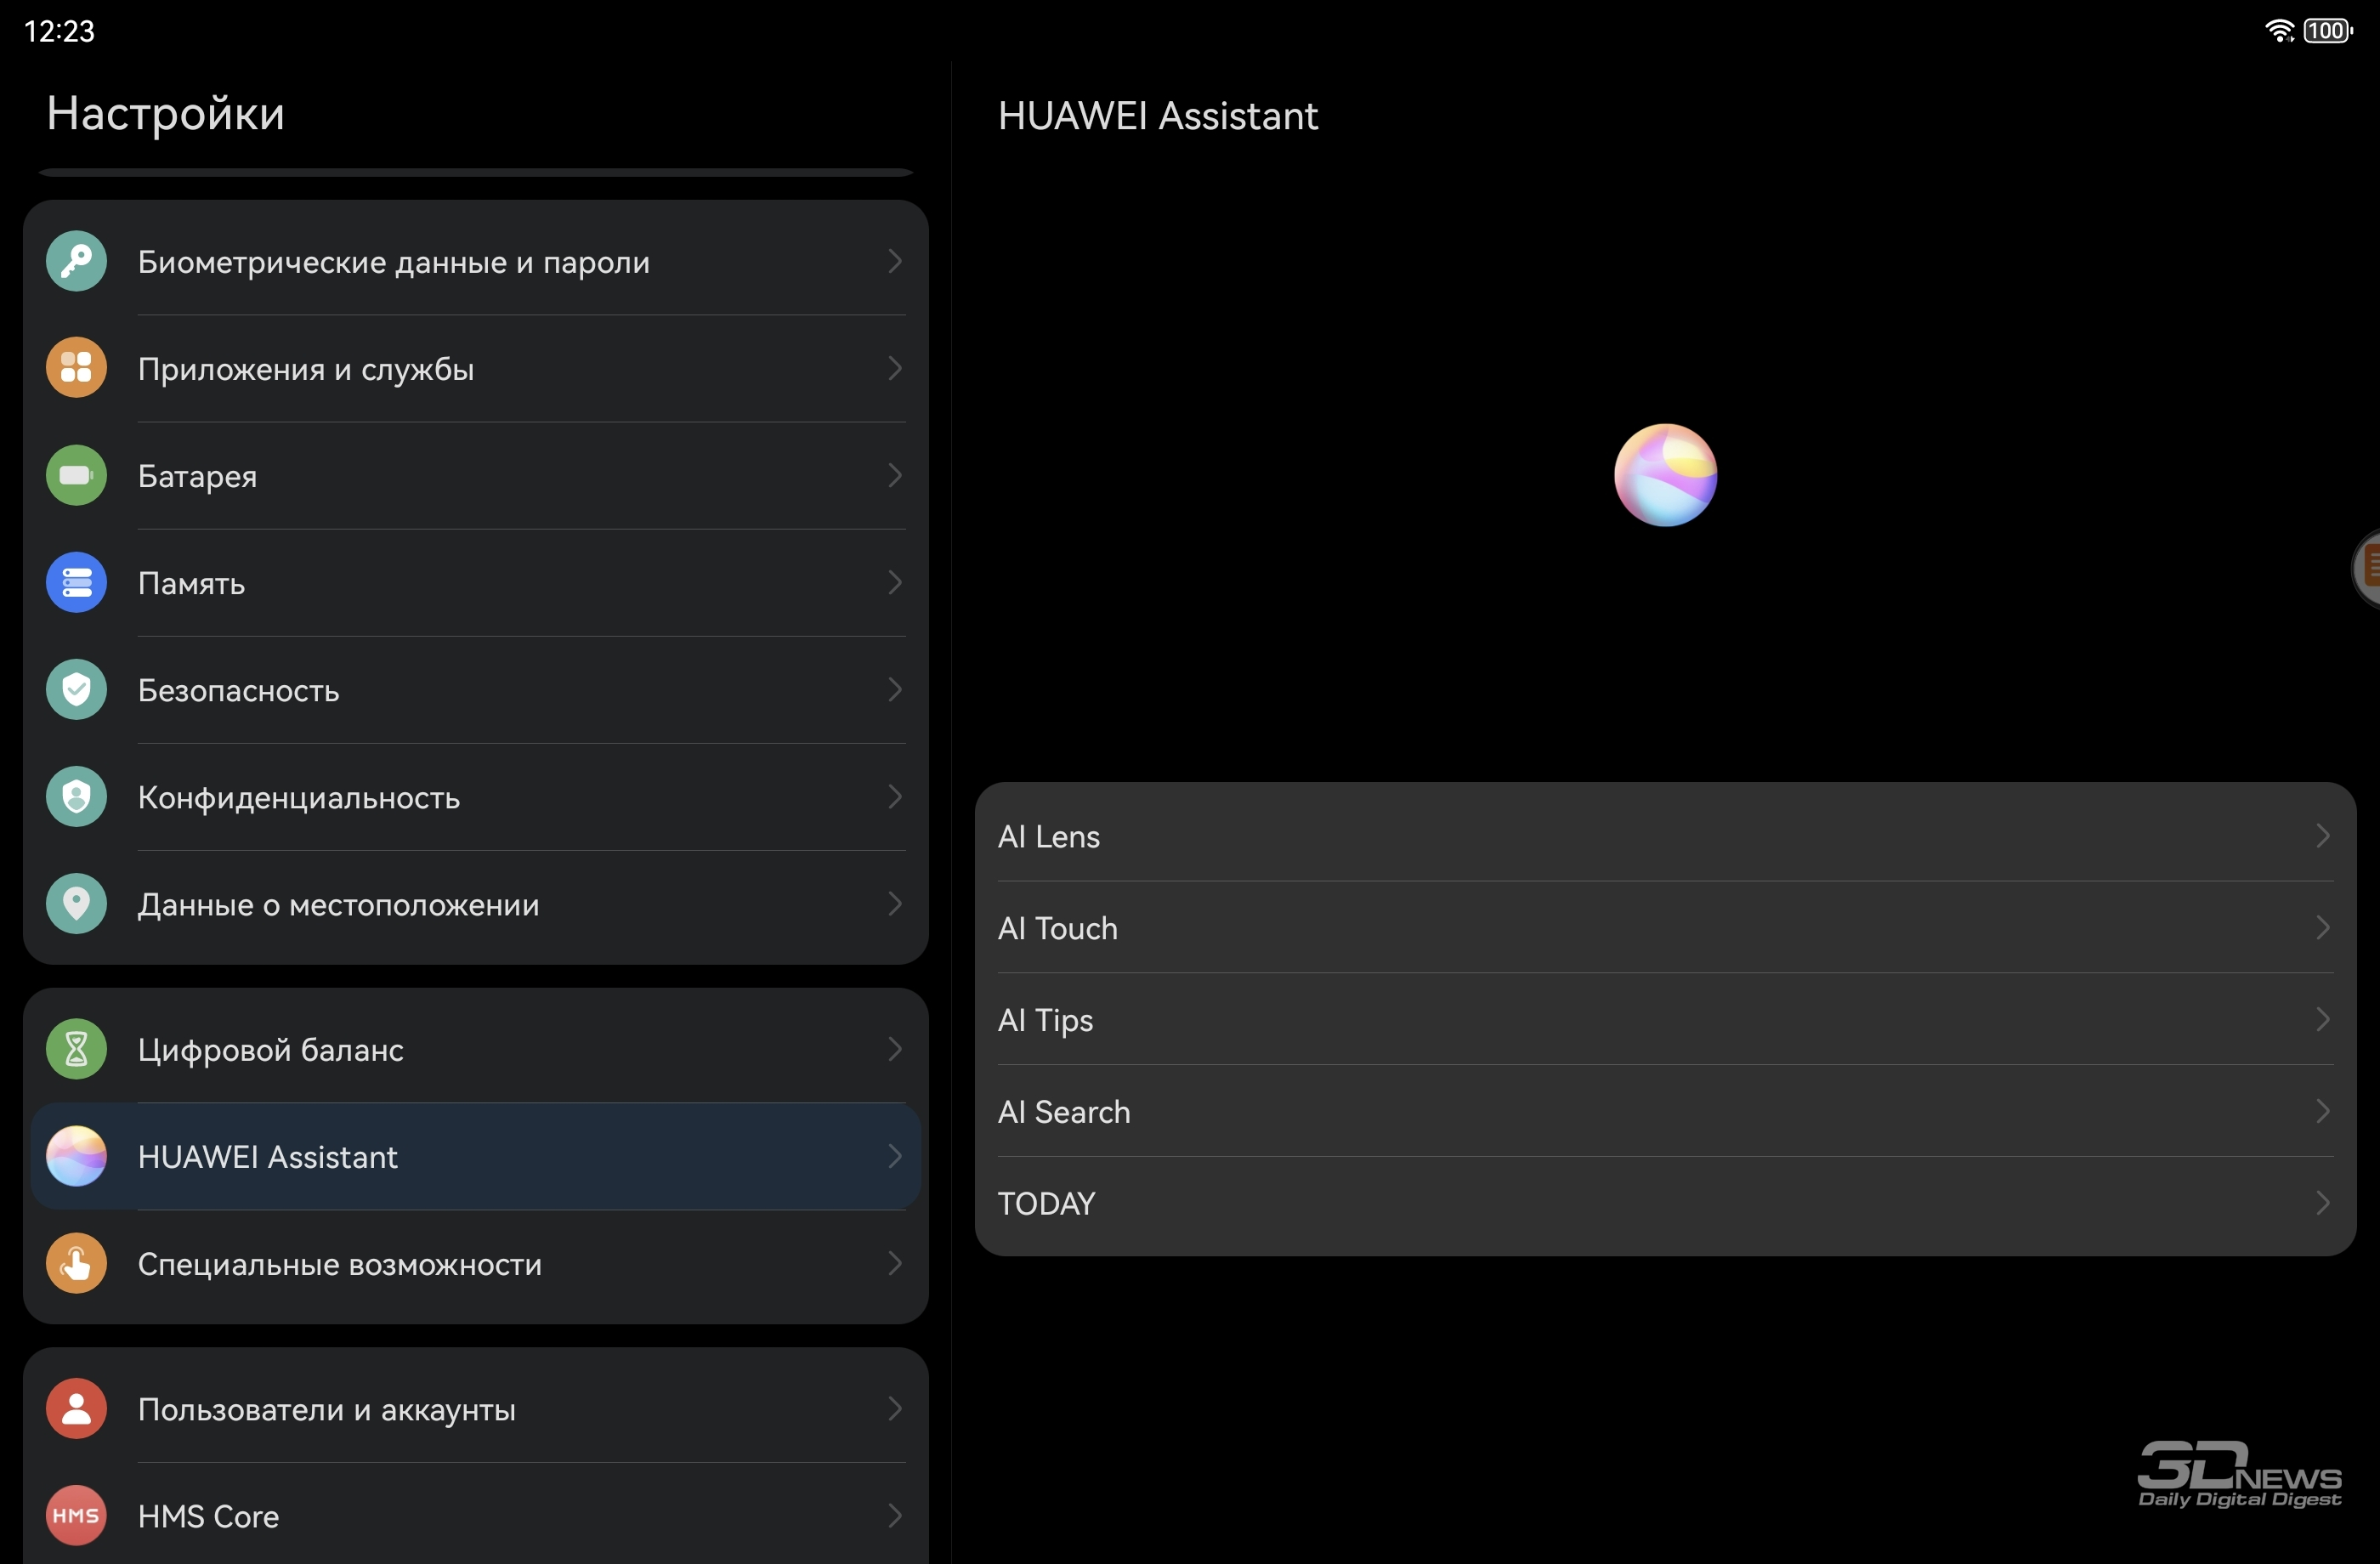This screenshot has width=2380, height=1564.
Task: Click chevron on Память row
Action: click(895, 582)
